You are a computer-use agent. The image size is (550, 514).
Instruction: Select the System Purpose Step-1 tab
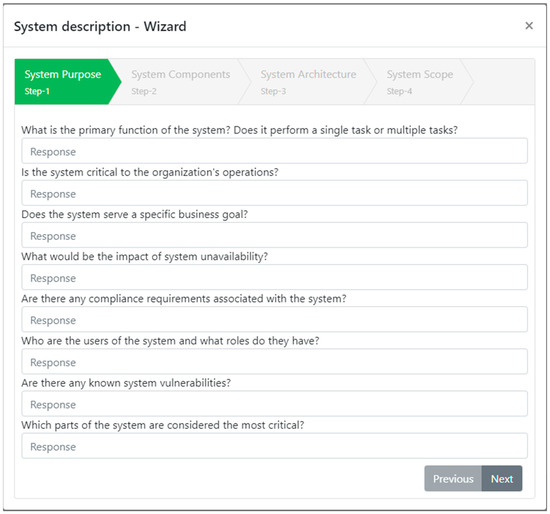point(68,82)
